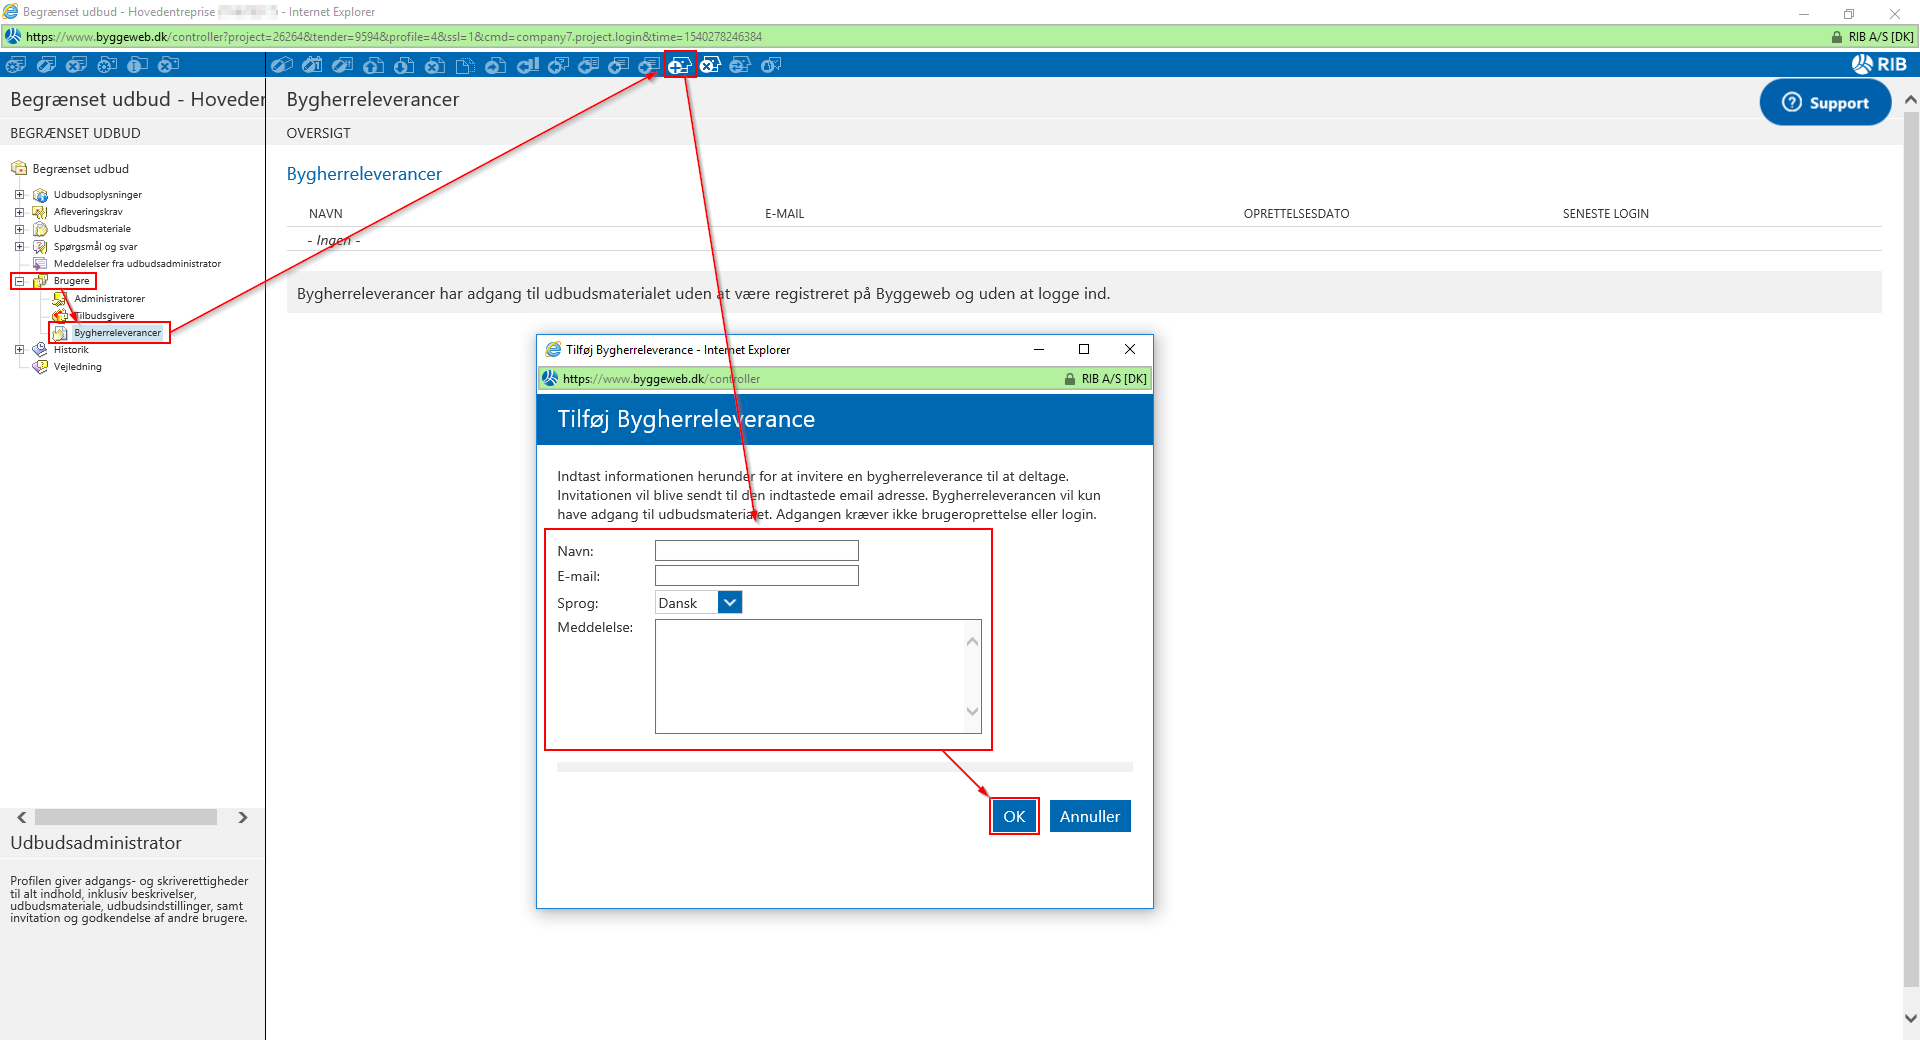Click the RIB logo in the top bar
1920x1040 pixels.
[x=1879, y=64]
